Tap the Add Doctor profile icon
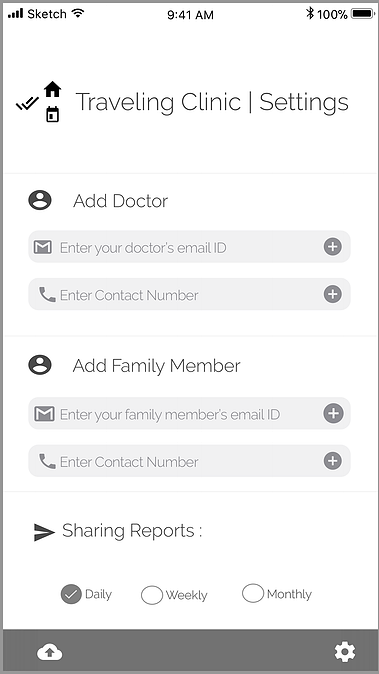The width and height of the screenshot is (379, 674). click(x=40, y=200)
